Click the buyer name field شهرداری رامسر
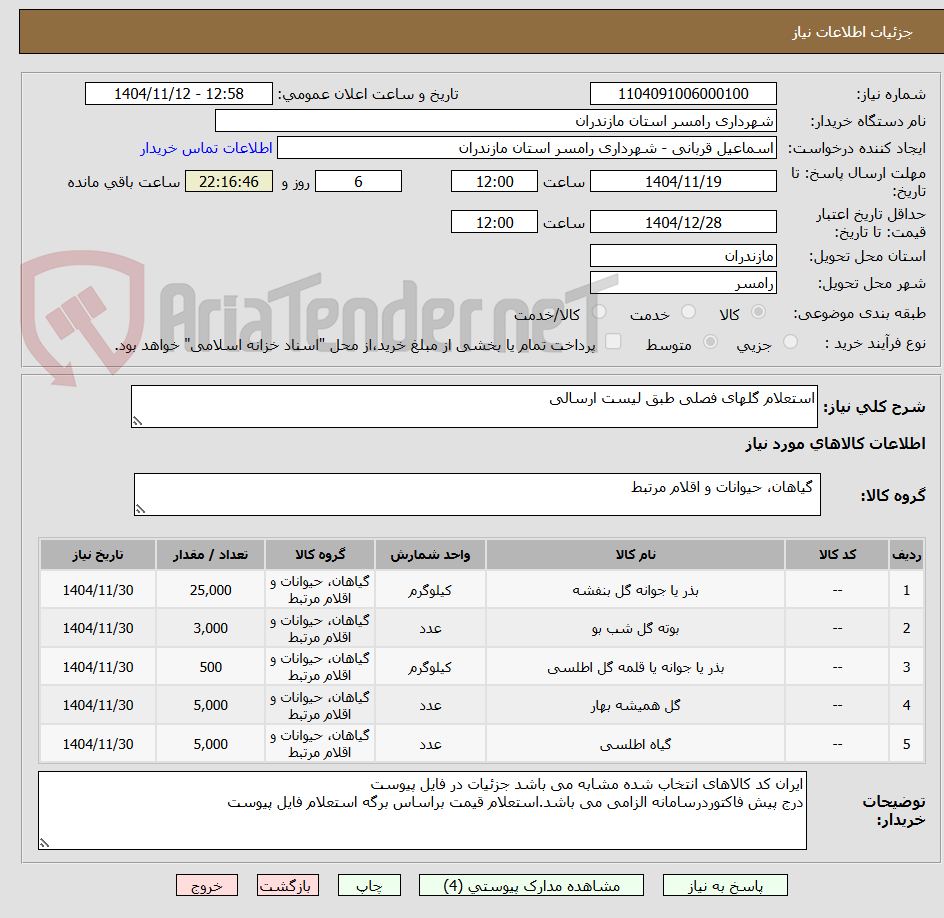This screenshot has width=944, height=918. coord(495,120)
